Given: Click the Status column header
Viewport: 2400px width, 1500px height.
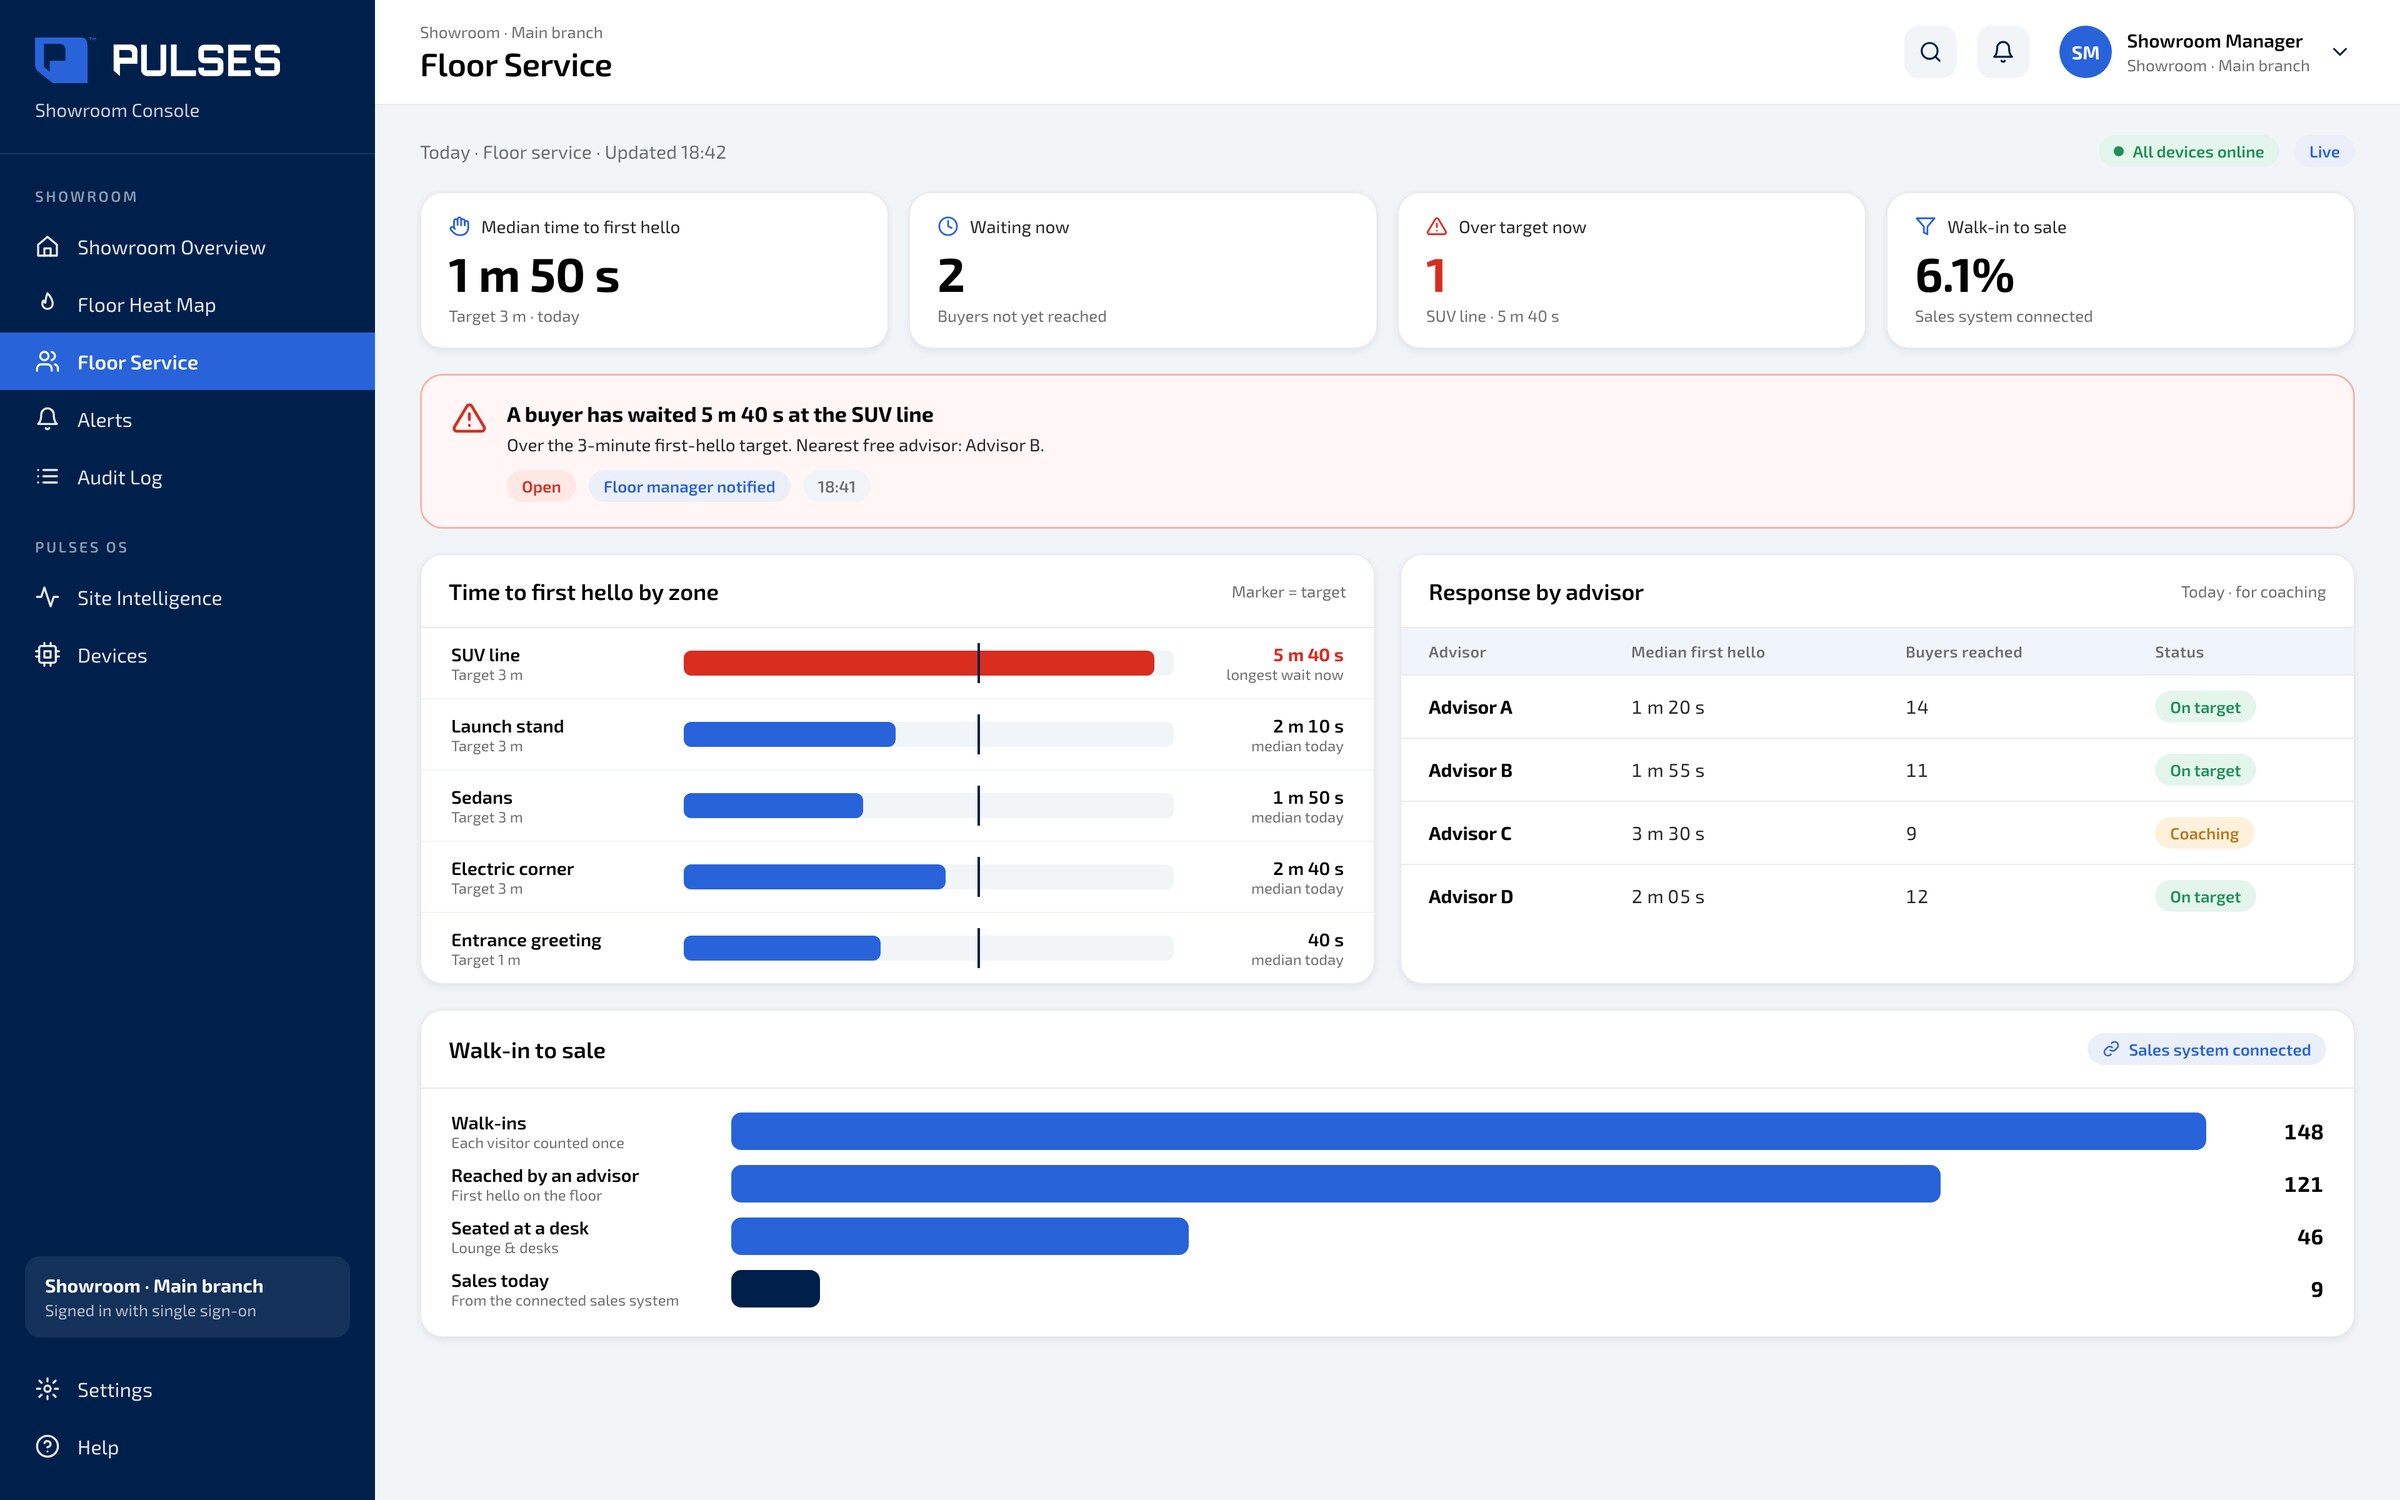Looking at the screenshot, I should pos(2179,652).
